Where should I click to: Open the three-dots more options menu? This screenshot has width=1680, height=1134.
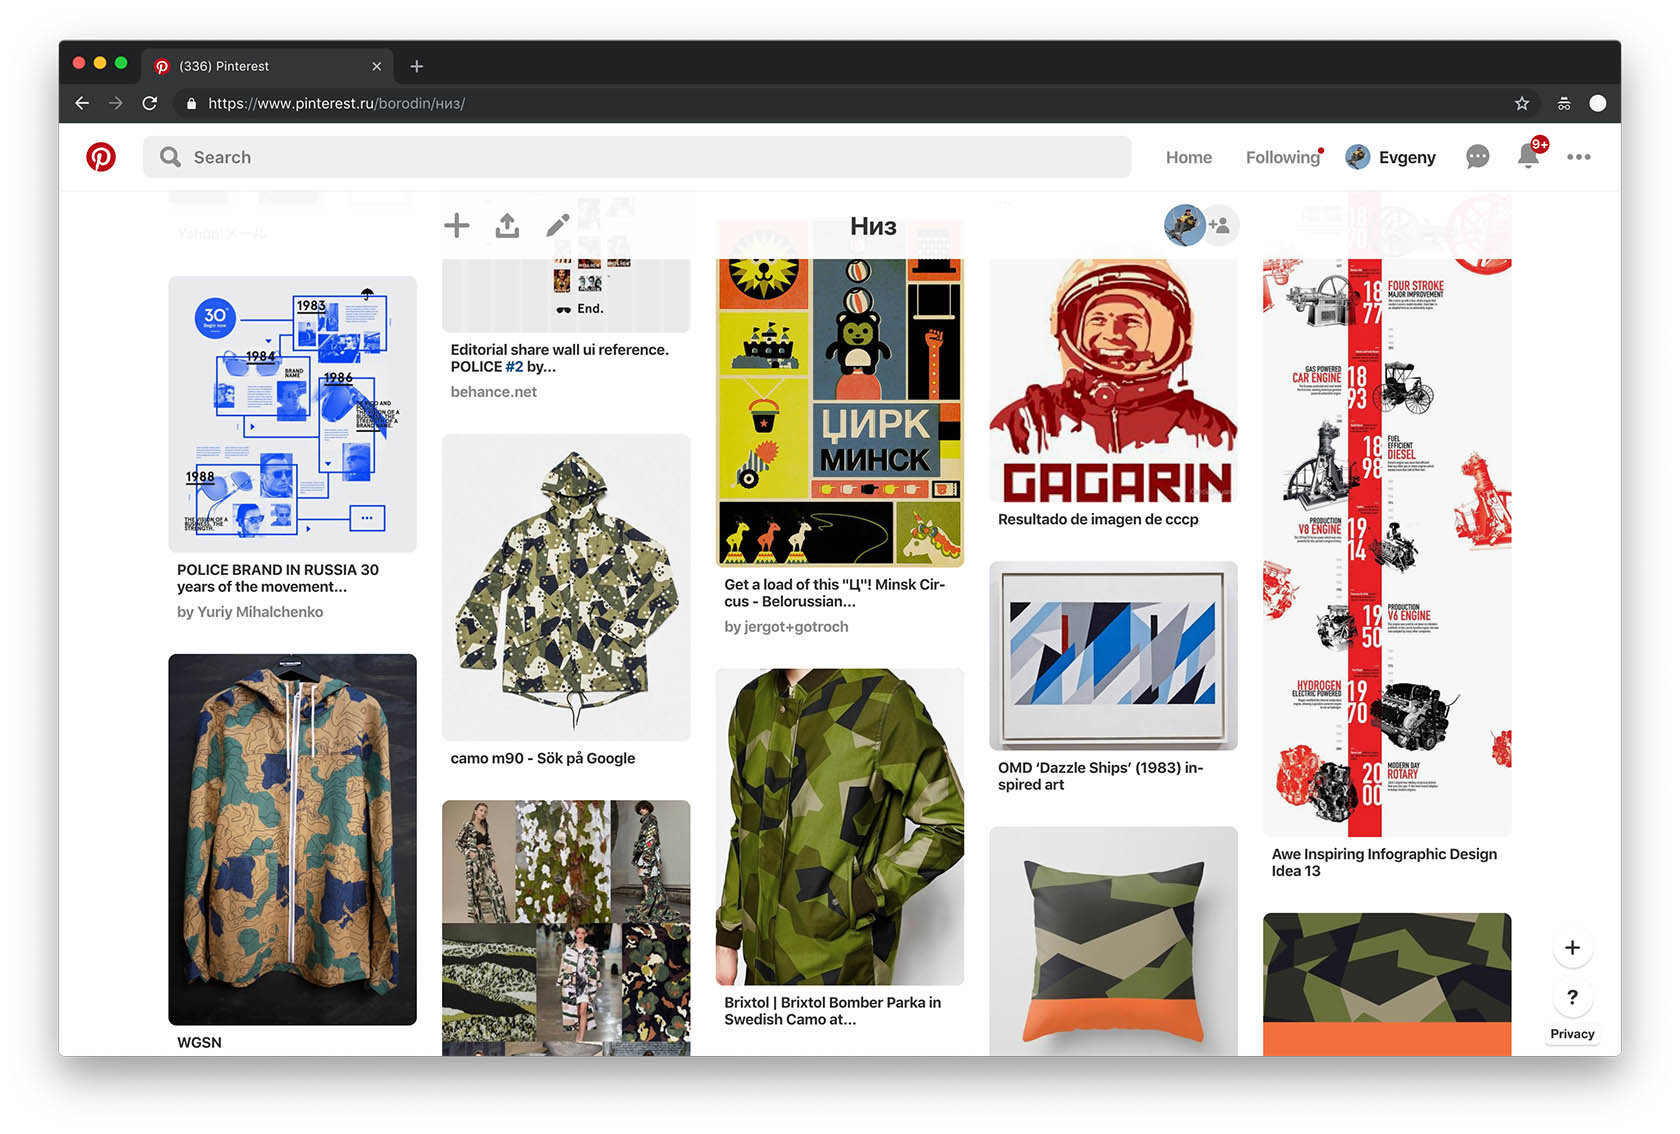1578,157
